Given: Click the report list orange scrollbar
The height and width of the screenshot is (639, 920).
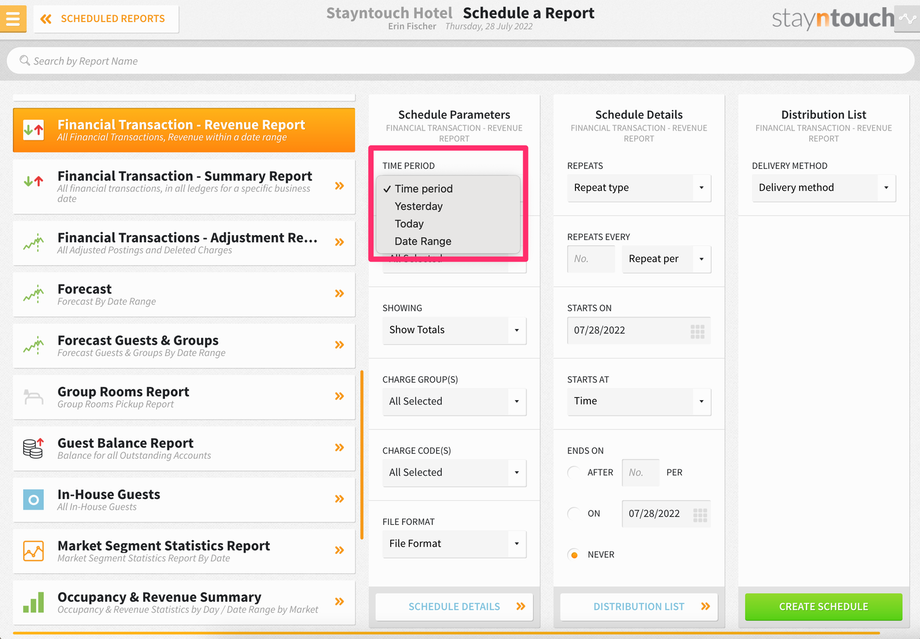Looking at the screenshot, I should [x=362, y=455].
